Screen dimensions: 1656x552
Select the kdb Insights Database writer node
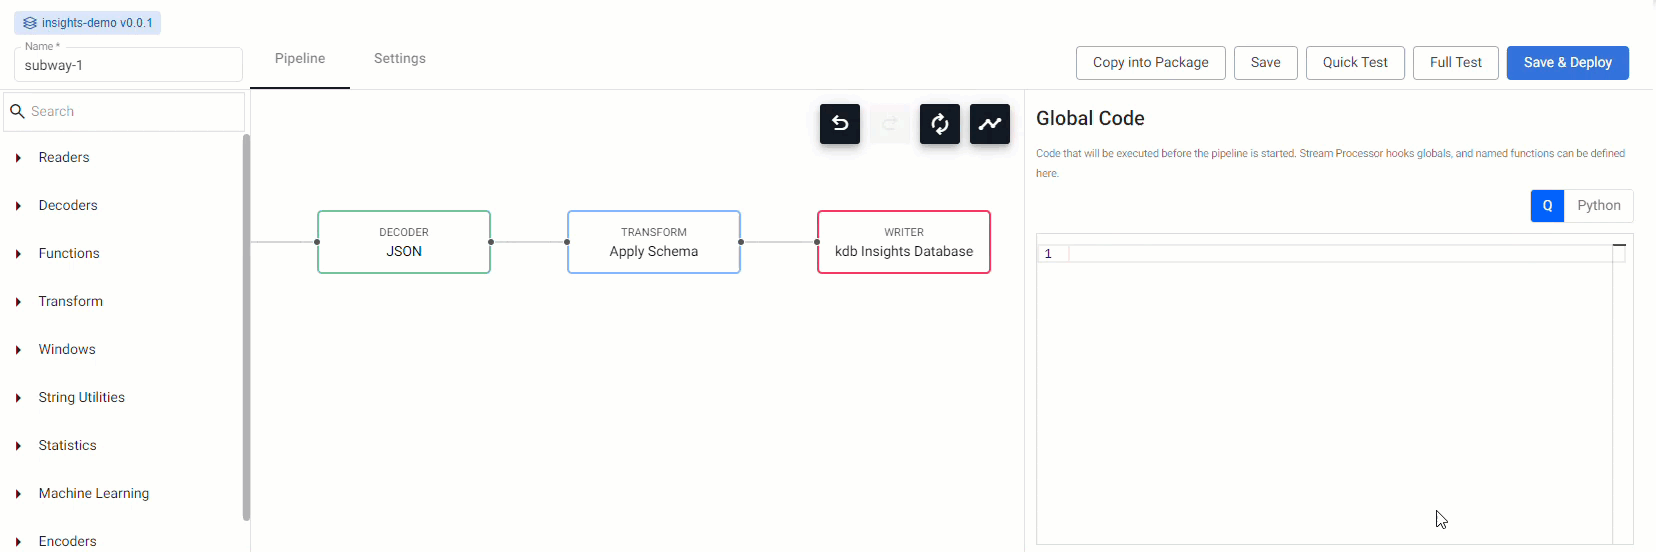pyautogui.click(x=904, y=242)
